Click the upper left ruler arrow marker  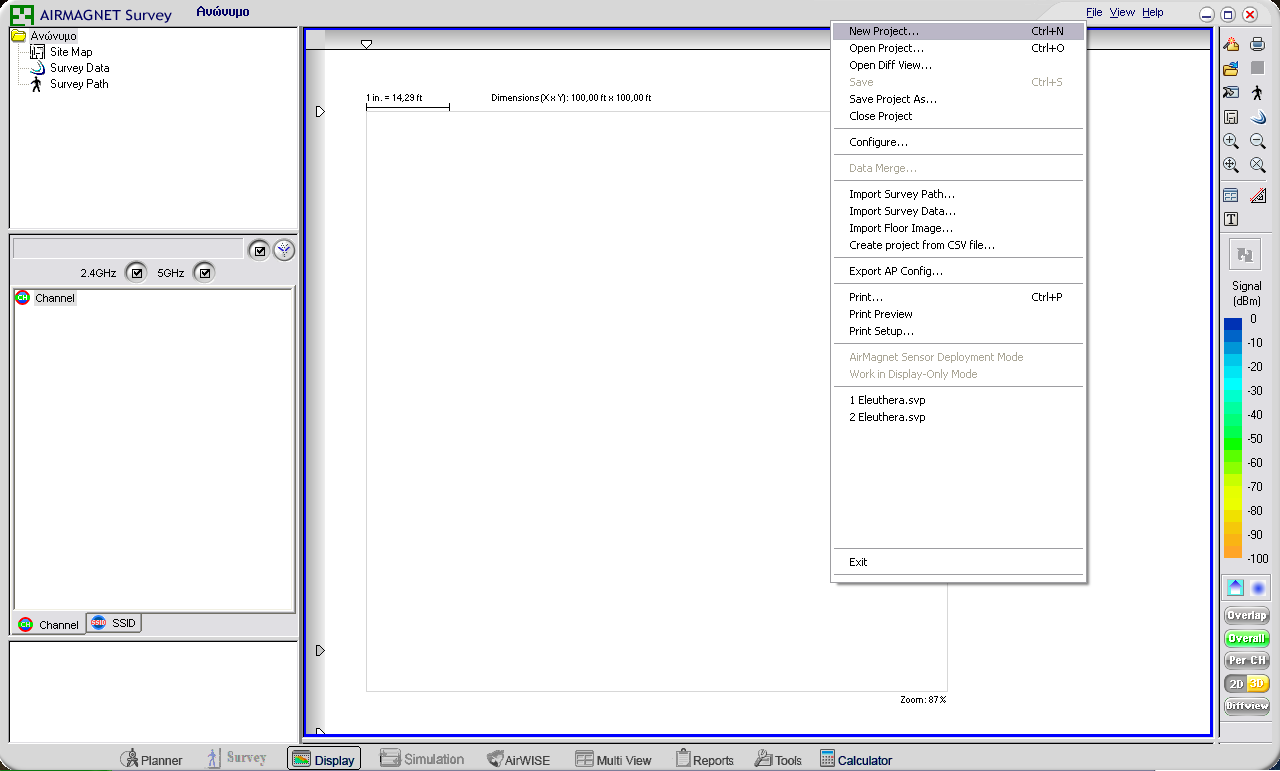point(320,112)
